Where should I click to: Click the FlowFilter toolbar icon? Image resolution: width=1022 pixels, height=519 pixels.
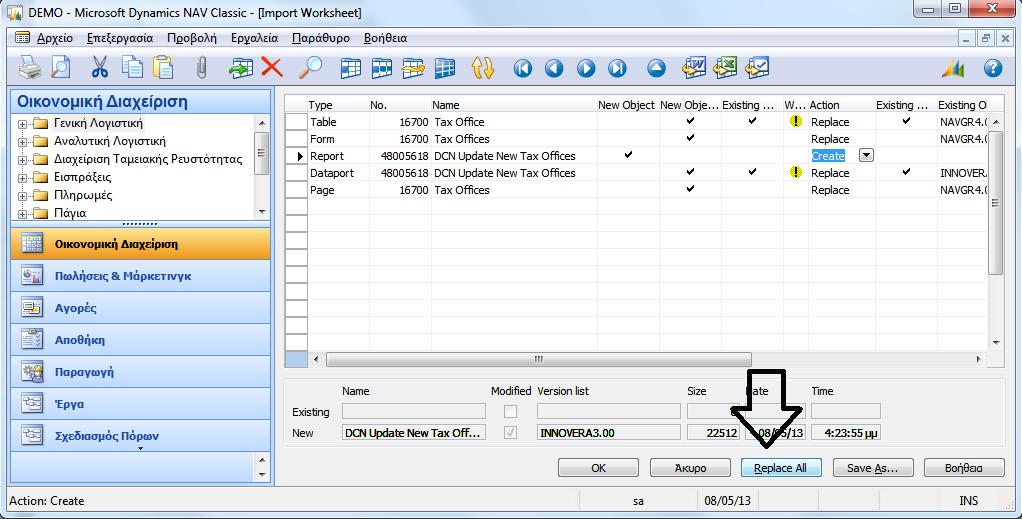413,68
